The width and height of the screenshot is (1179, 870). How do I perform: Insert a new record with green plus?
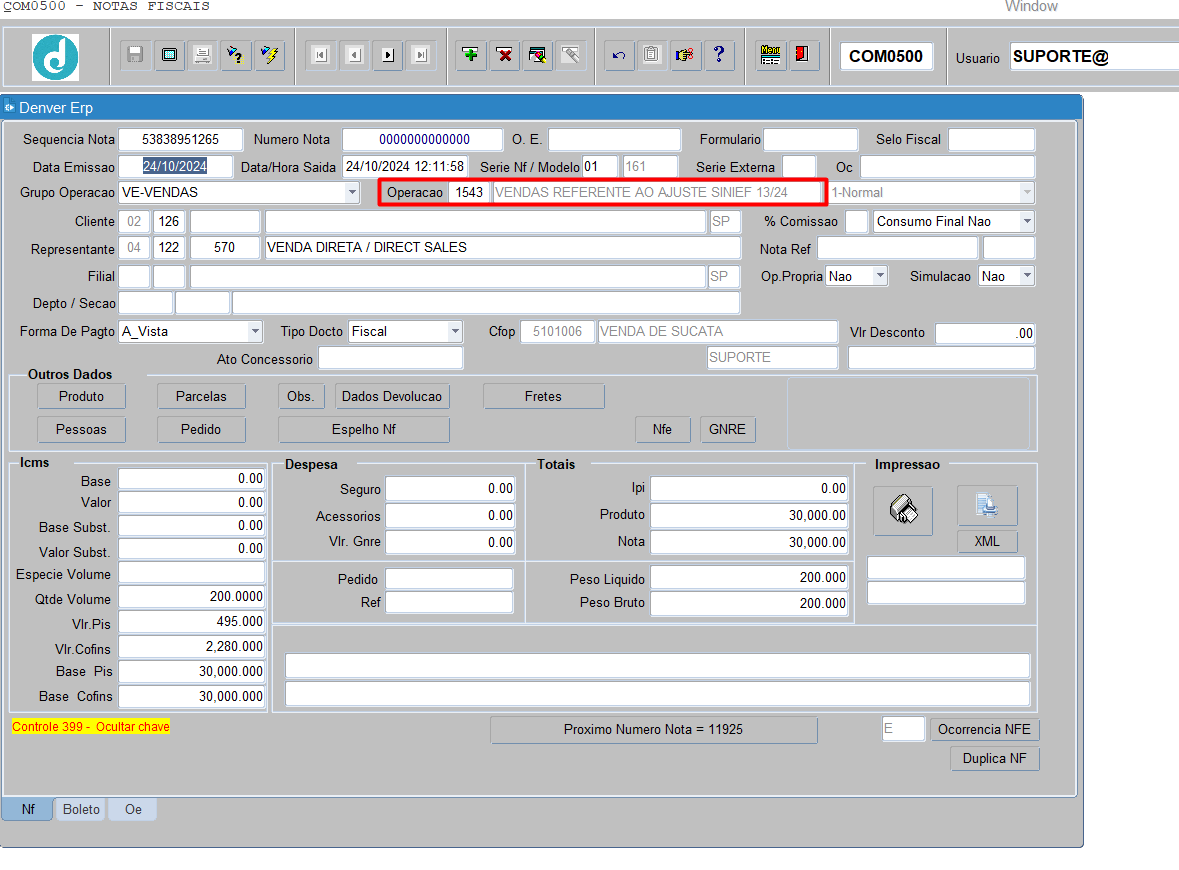pyautogui.click(x=471, y=55)
